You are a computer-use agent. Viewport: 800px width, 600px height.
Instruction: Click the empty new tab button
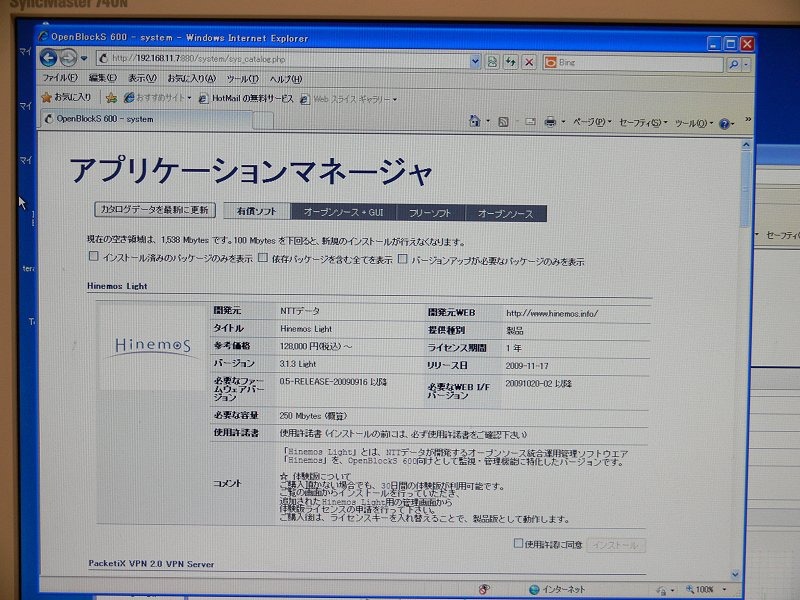(x=263, y=121)
